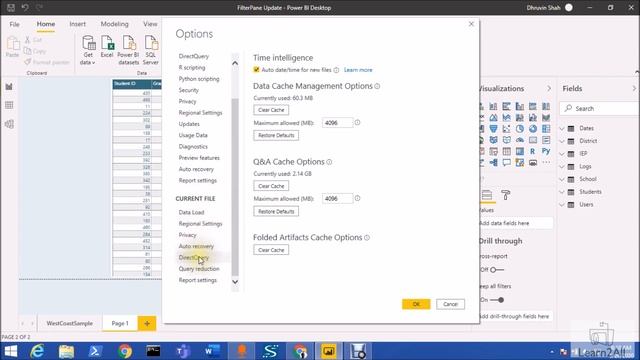The width and height of the screenshot is (640, 360).
Task: Expand the Students table in Fields
Action: coord(562,192)
